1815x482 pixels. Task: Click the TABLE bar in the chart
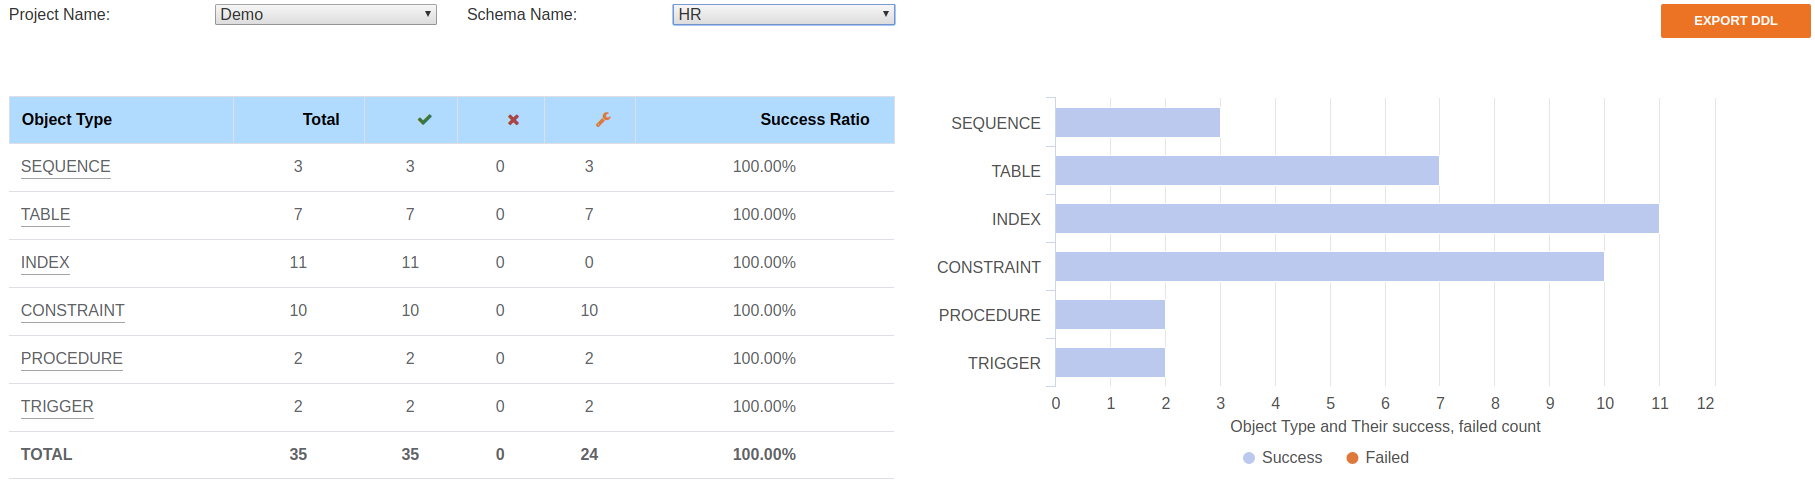point(1247,171)
